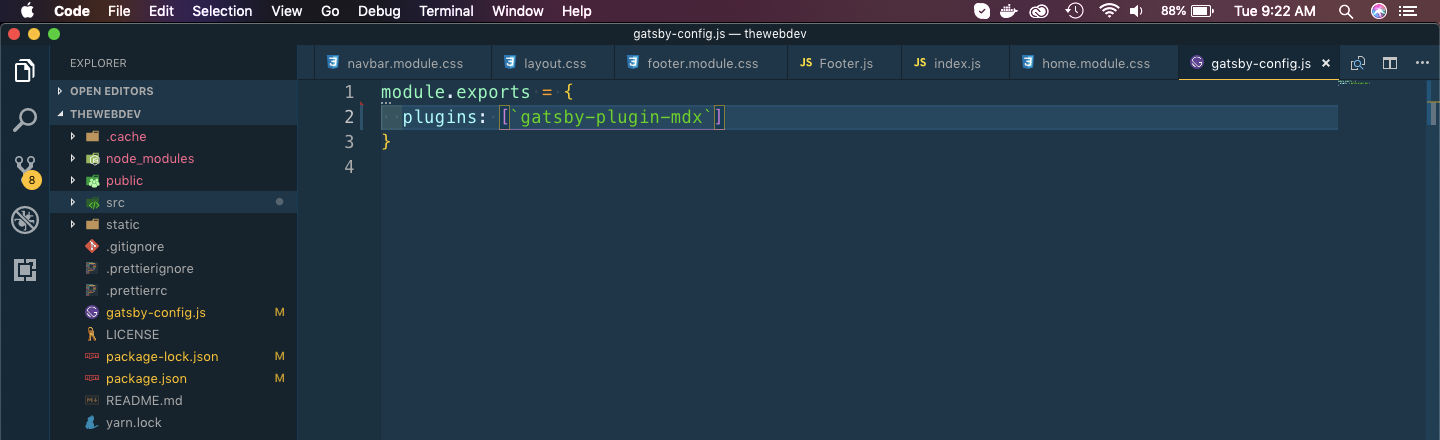Expand the Open Editors section
The height and width of the screenshot is (440, 1440).
point(173,91)
